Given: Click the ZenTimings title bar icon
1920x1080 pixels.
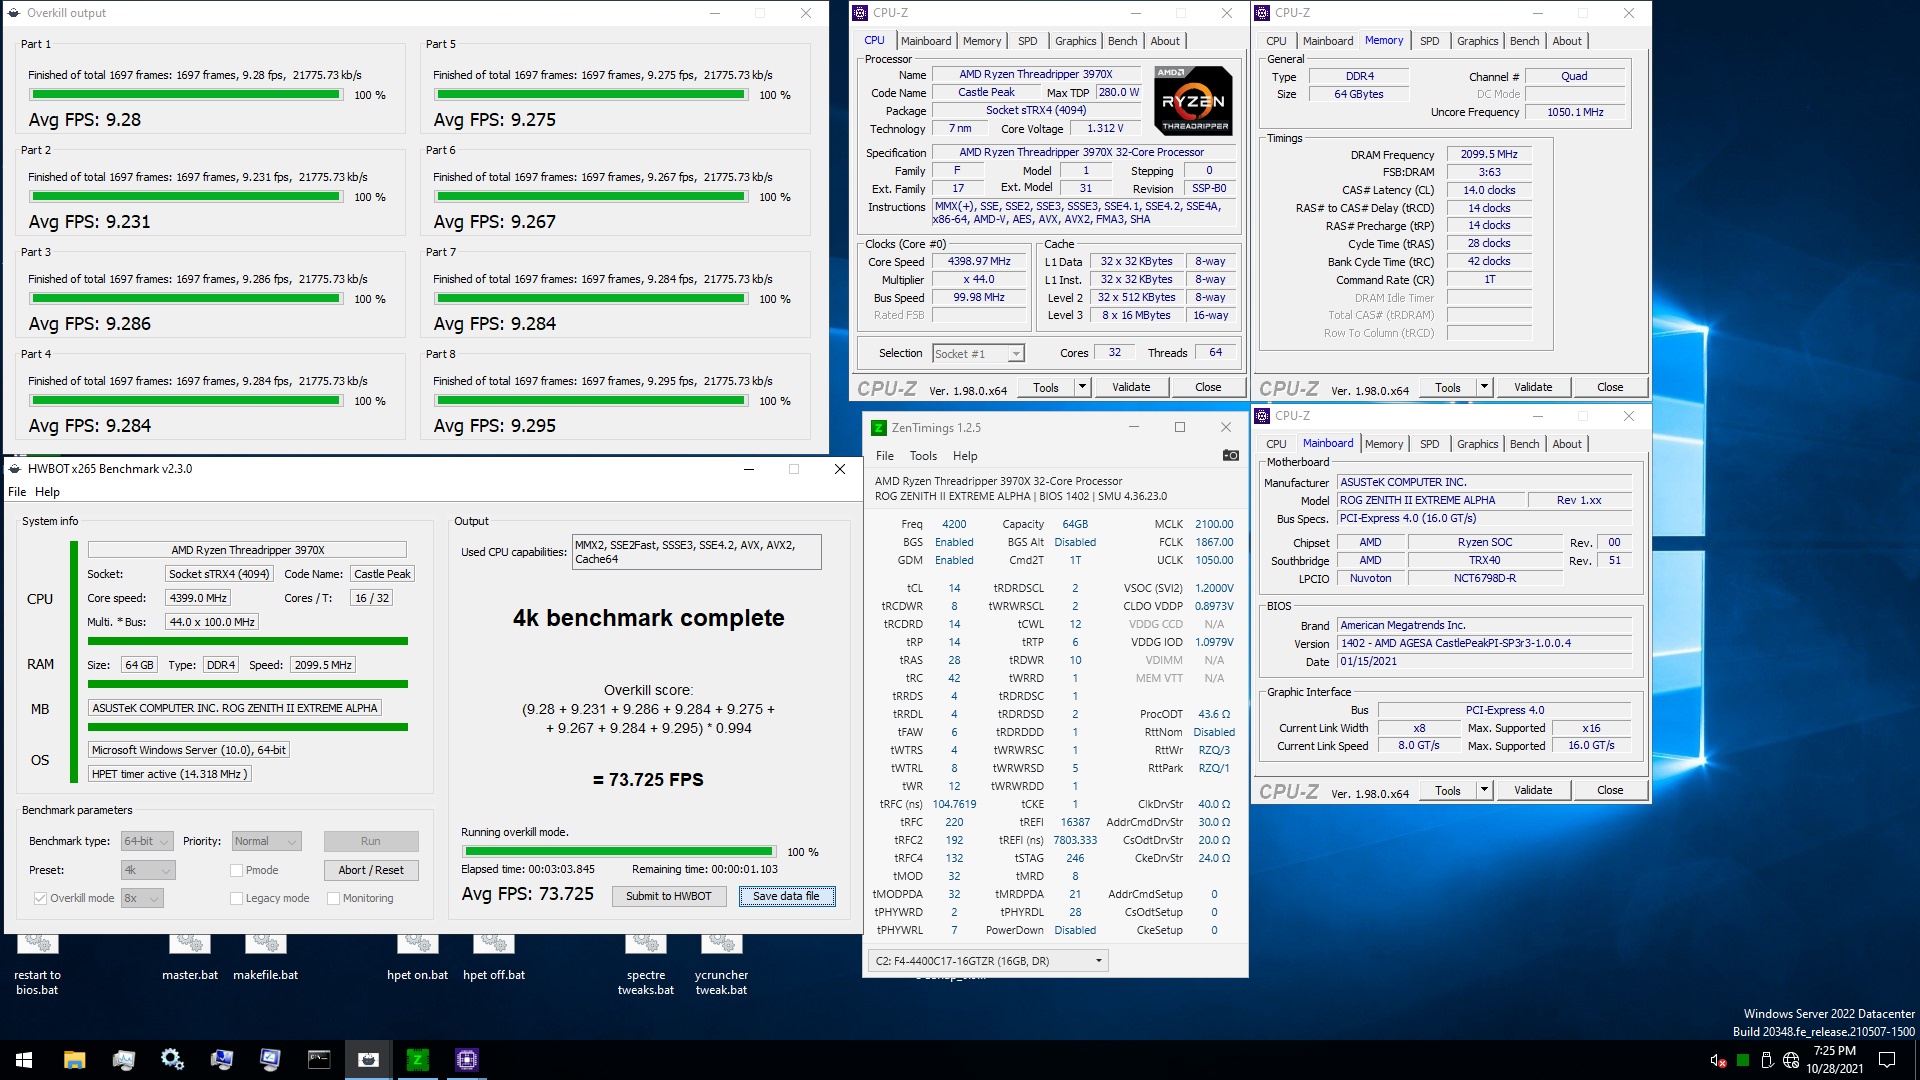Looking at the screenshot, I should pyautogui.click(x=878, y=427).
